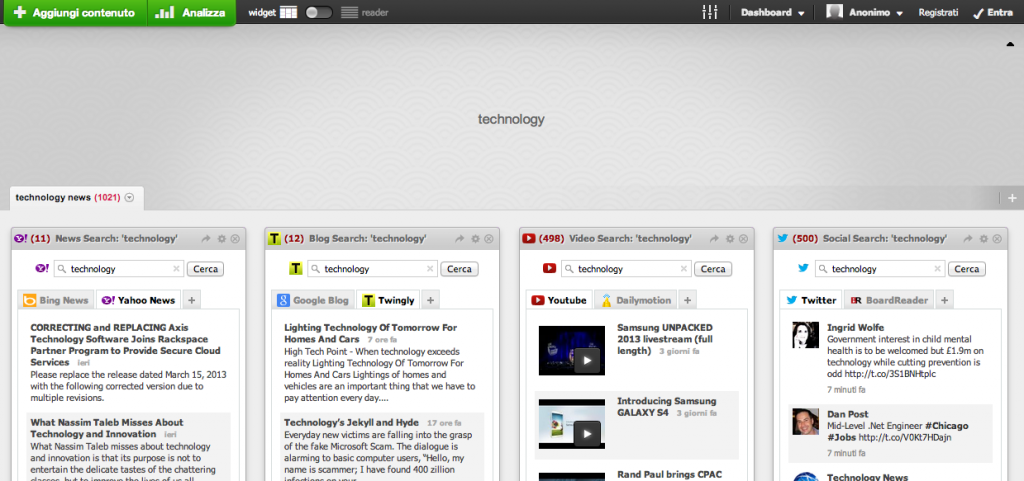Expand technology news tab options arrow
Viewport: 1024px width, 481px height.
coord(129,198)
